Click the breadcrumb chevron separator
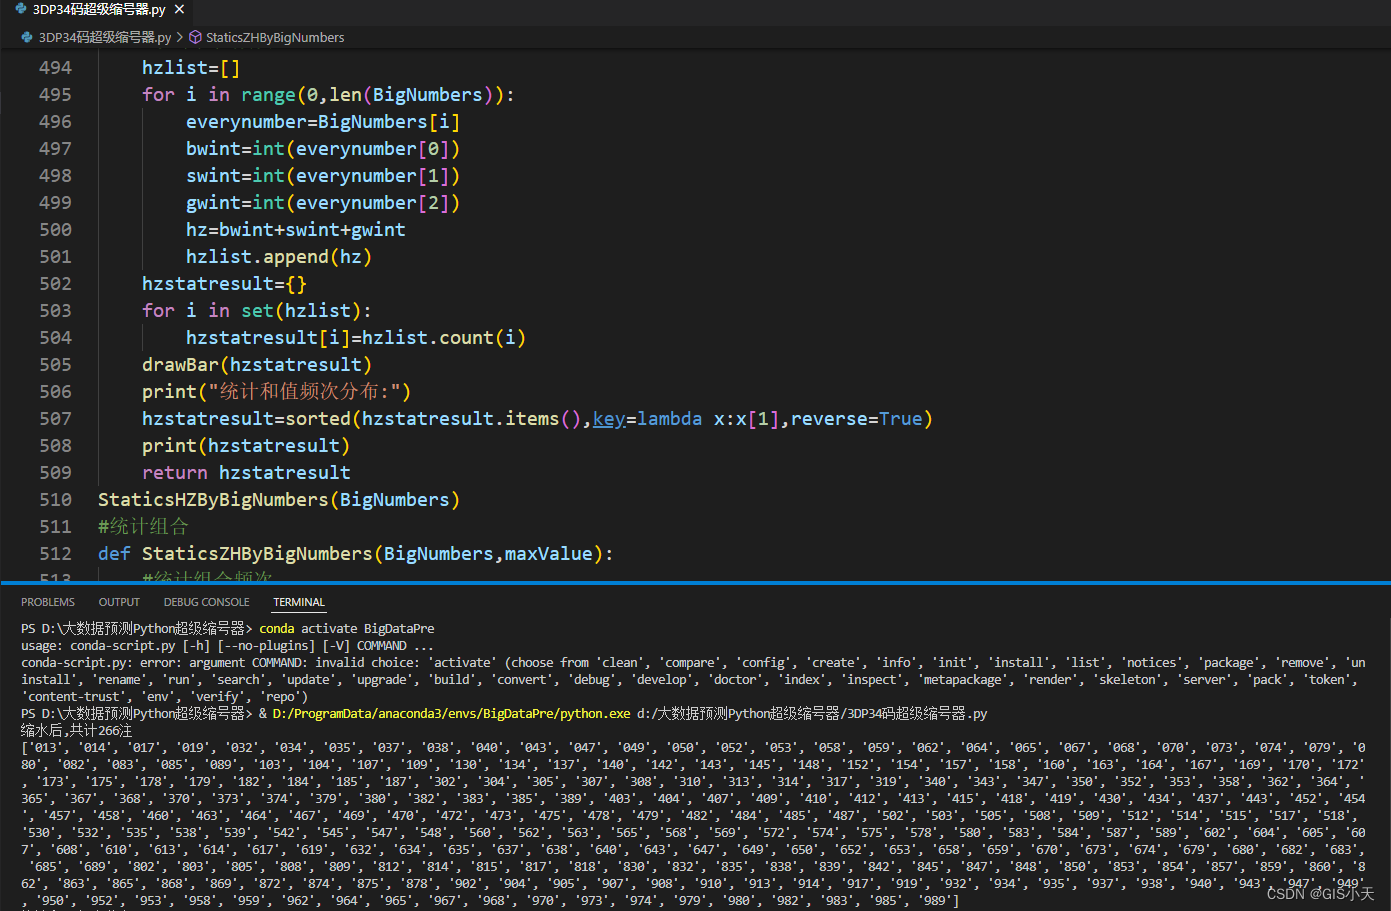This screenshot has width=1391, height=911. coord(180,37)
